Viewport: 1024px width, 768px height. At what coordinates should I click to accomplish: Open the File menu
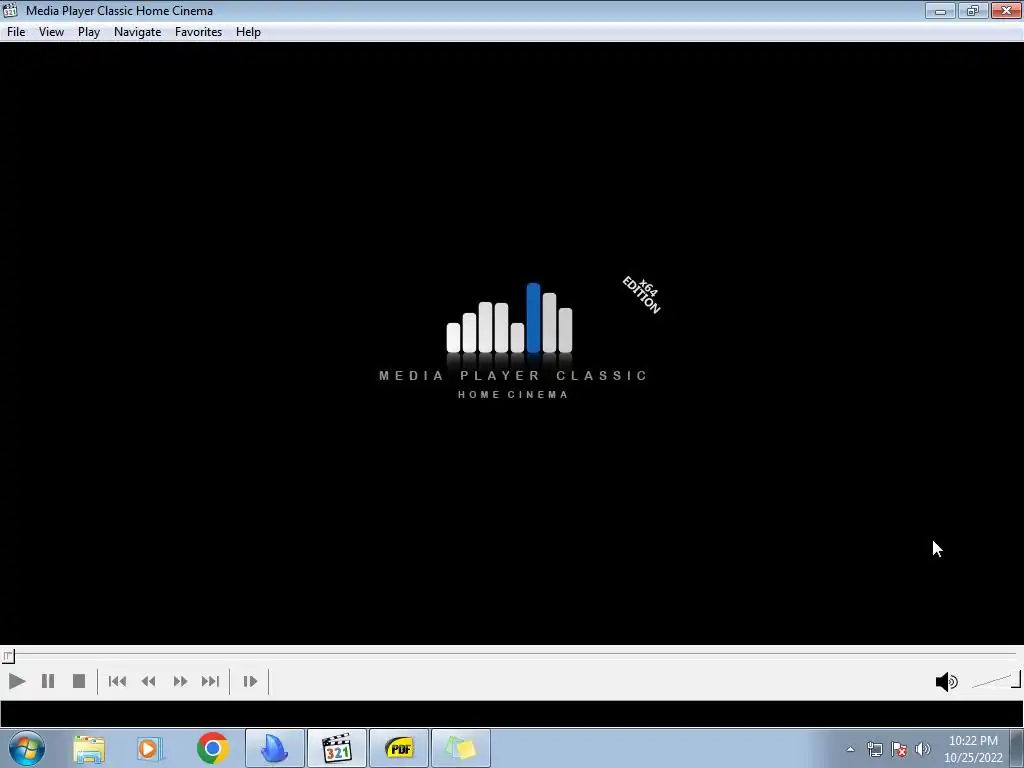[x=16, y=32]
